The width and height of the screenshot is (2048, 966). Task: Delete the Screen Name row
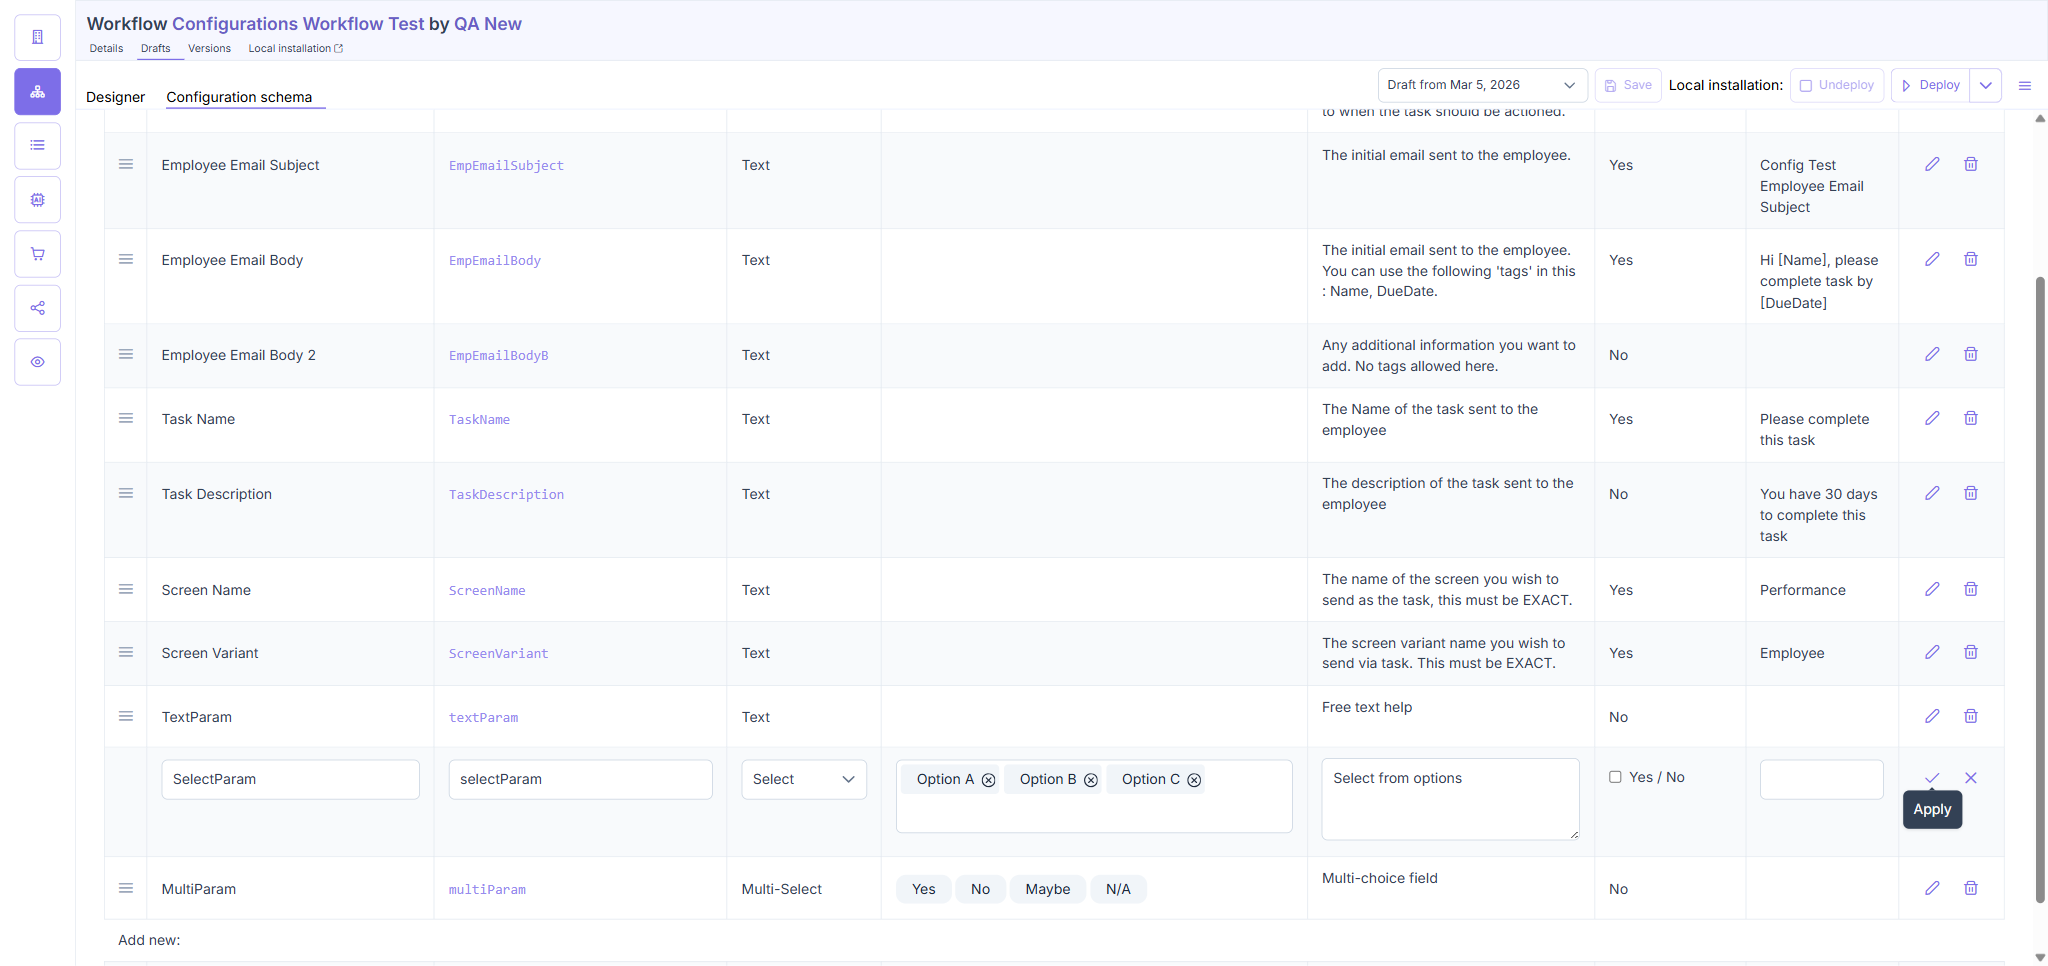[x=1970, y=589]
